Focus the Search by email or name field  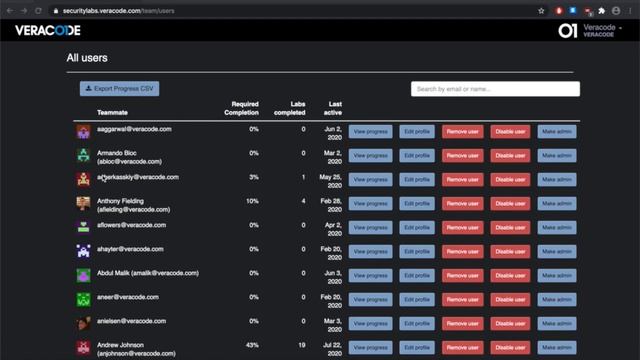[495, 89]
